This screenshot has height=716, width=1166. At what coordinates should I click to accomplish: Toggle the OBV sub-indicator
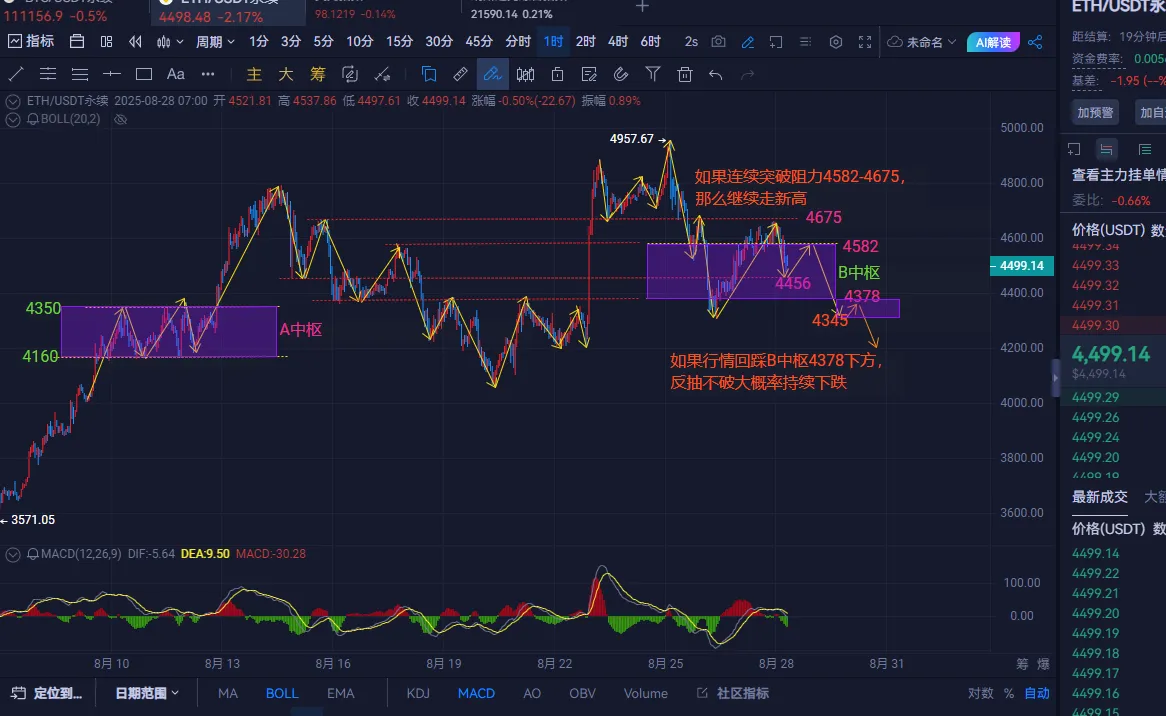[x=582, y=693]
